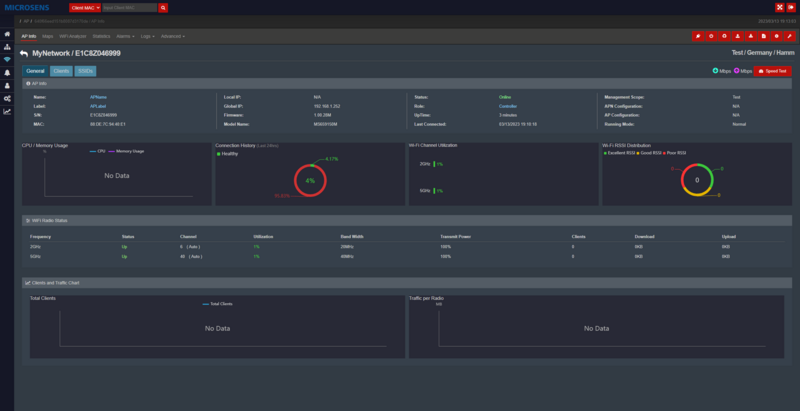Open the network topology sidebar icon
800x411 pixels.
(7, 47)
